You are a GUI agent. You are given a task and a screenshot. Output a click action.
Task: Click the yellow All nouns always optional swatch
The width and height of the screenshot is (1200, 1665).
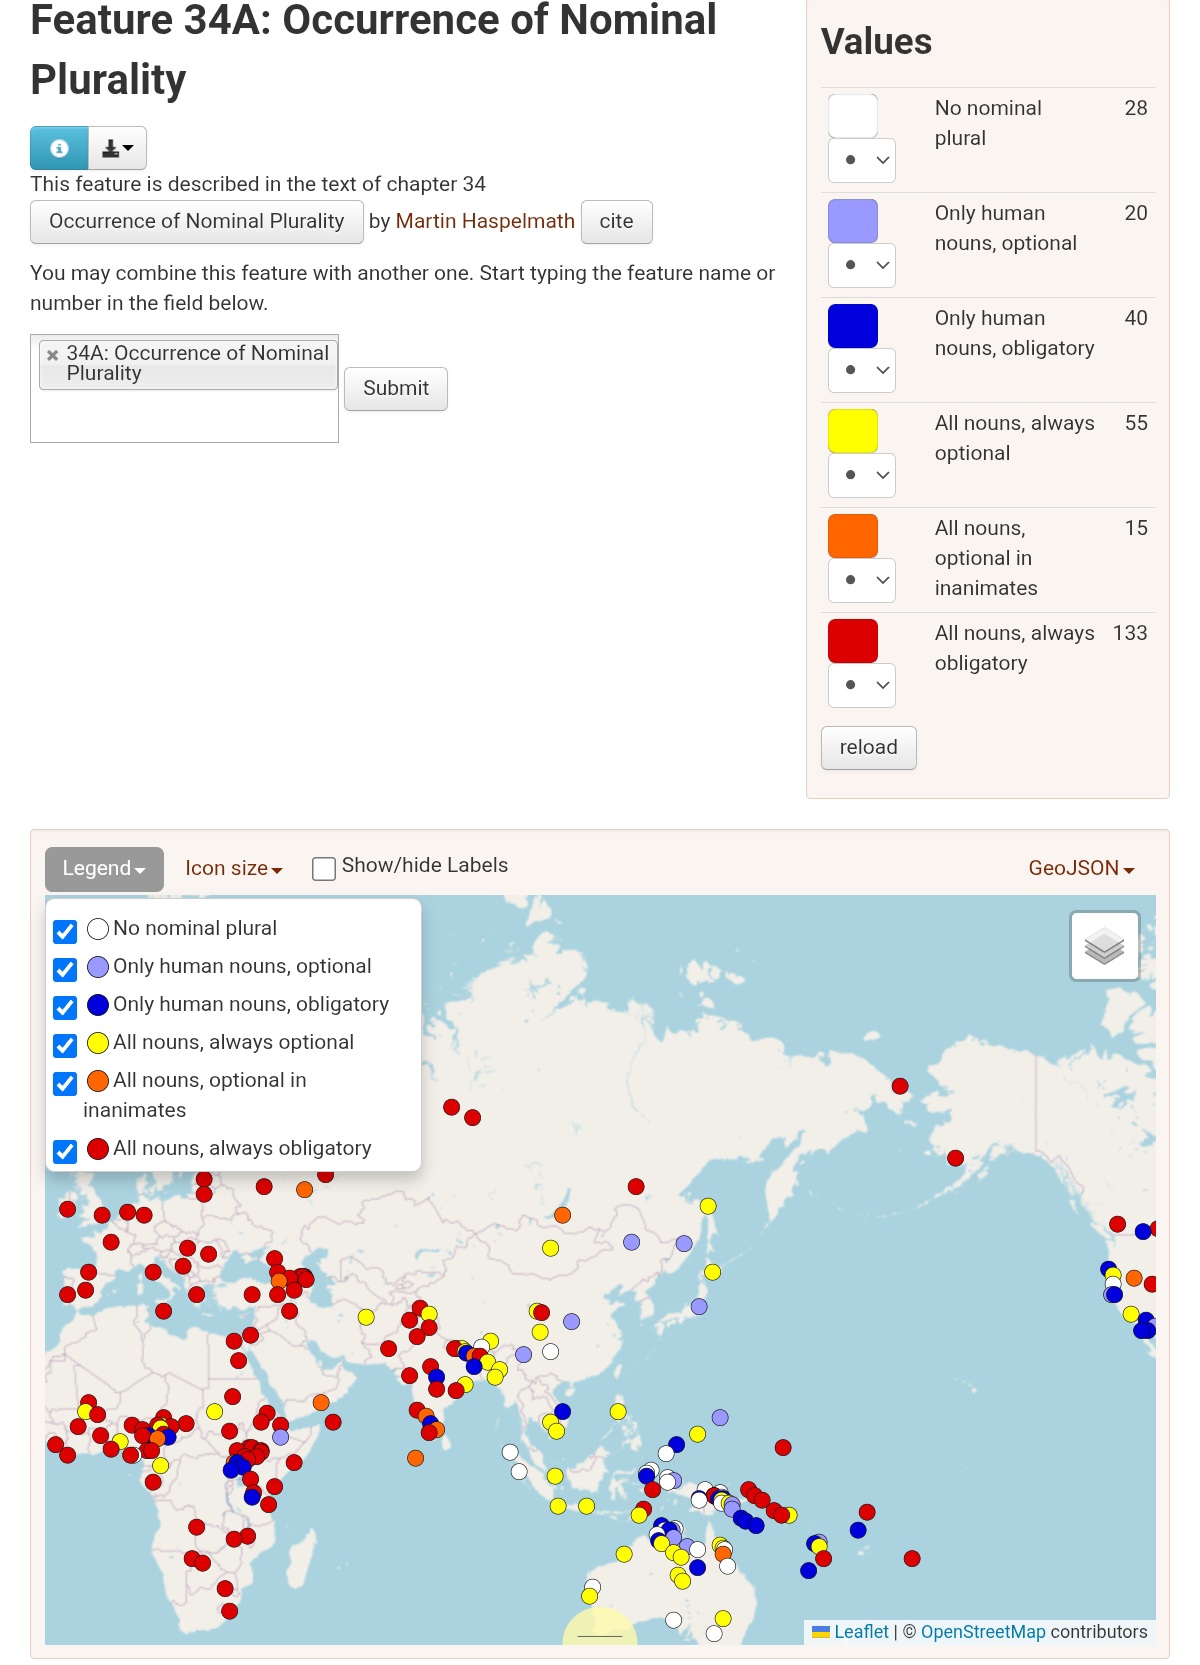(x=853, y=431)
